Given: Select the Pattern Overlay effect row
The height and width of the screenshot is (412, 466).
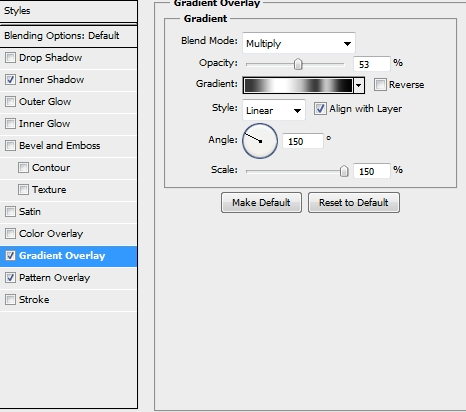Looking at the screenshot, I should 68,278.
